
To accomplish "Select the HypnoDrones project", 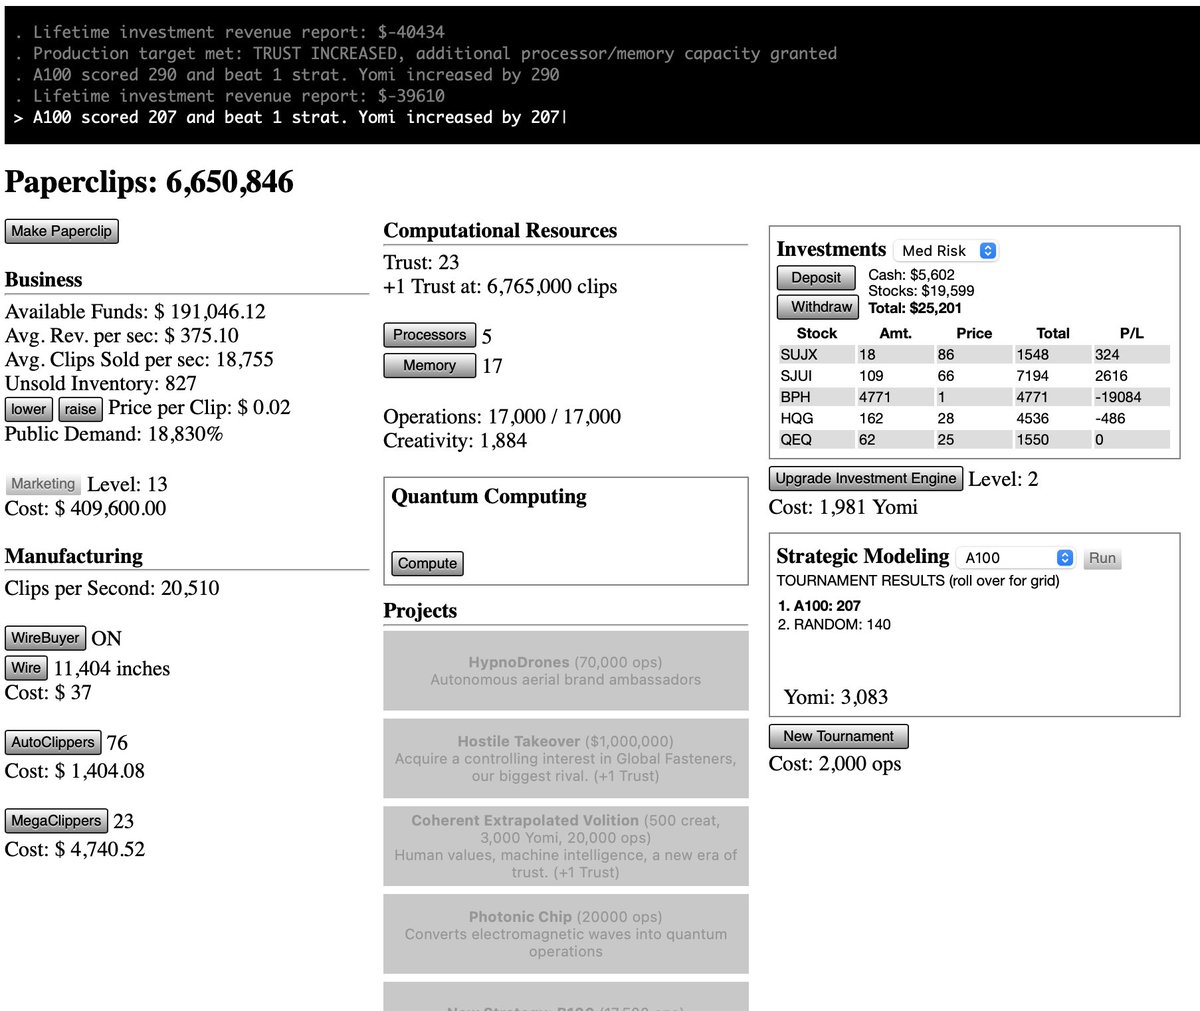I will point(566,670).
